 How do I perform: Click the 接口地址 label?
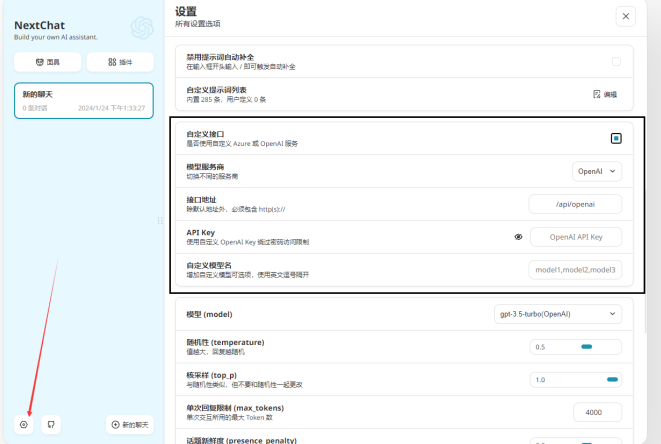[202, 200]
